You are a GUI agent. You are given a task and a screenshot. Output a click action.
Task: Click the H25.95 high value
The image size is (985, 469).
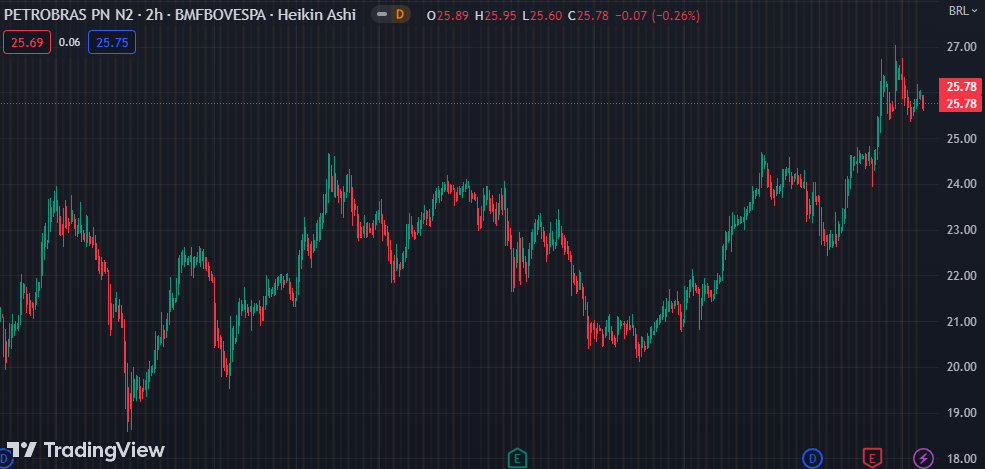496,16
